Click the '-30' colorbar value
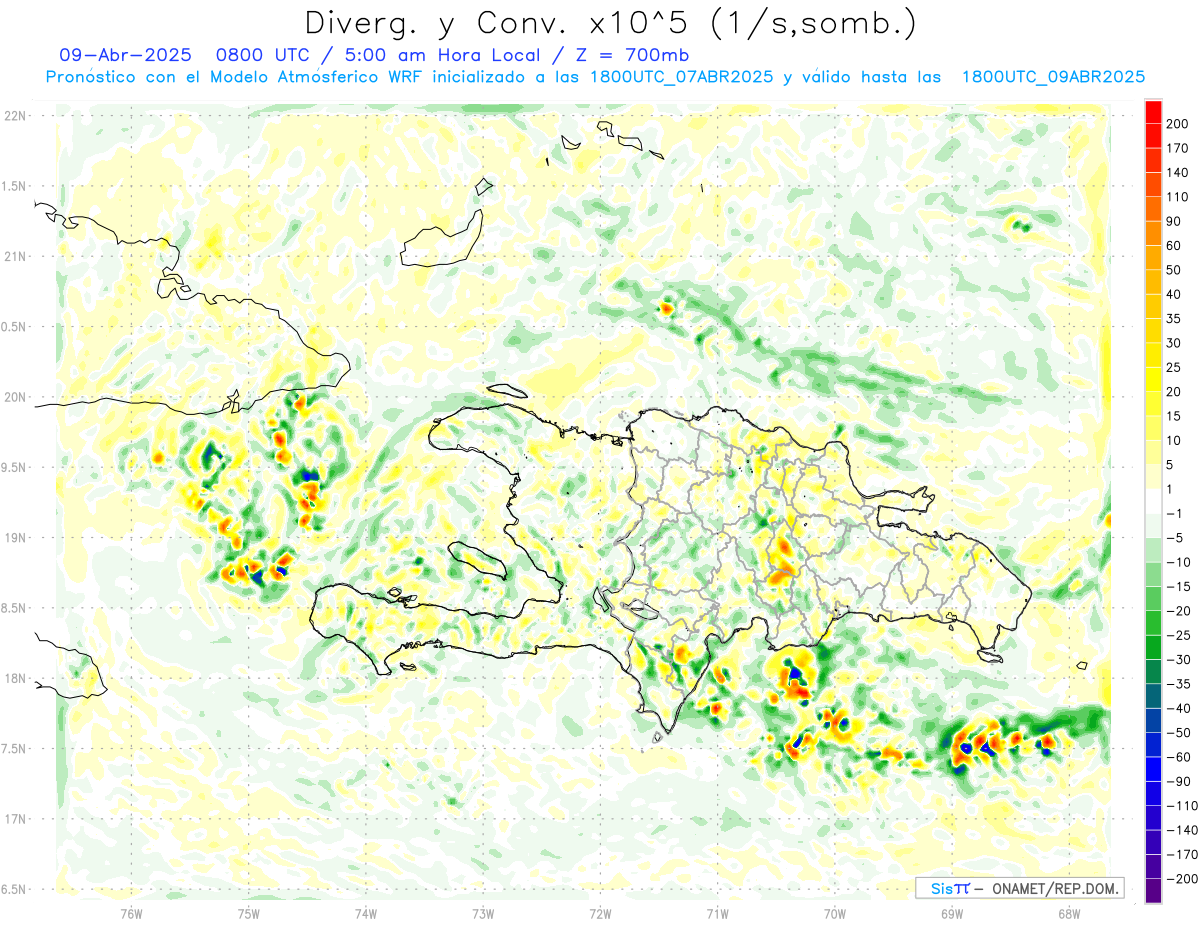The width and height of the screenshot is (1200, 927). (1178, 660)
